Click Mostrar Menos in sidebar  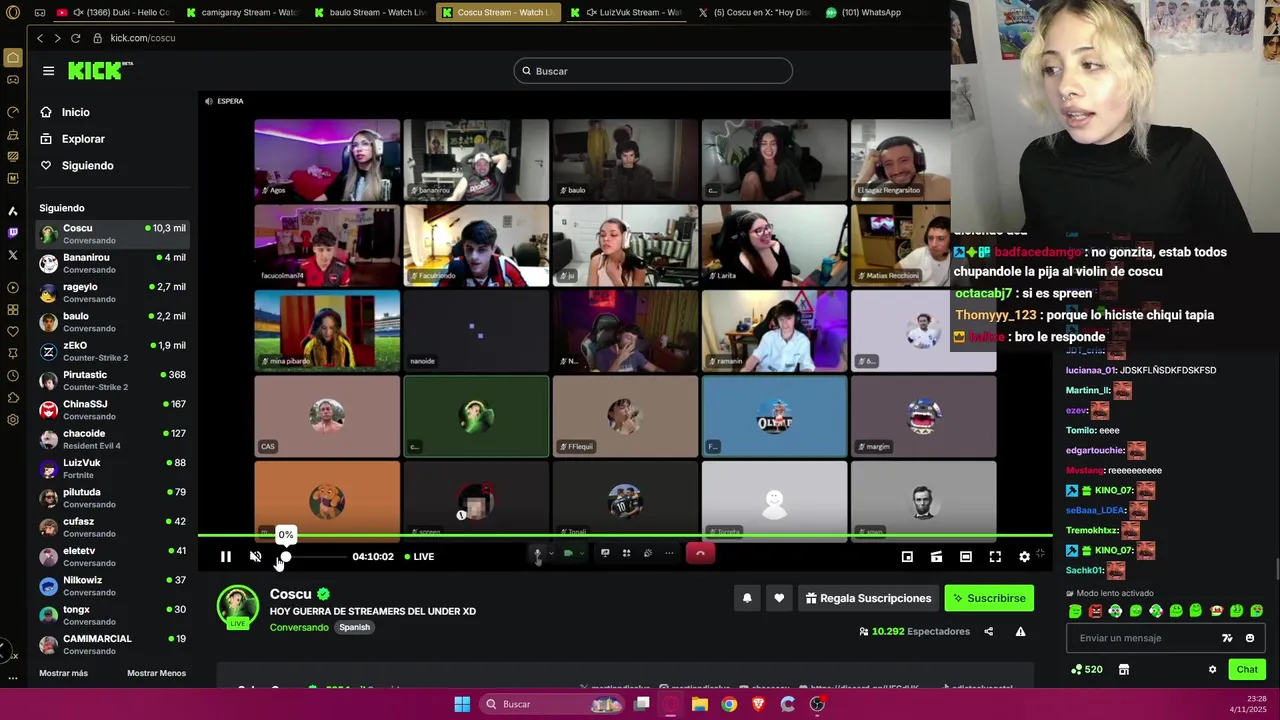pos(156,673)
